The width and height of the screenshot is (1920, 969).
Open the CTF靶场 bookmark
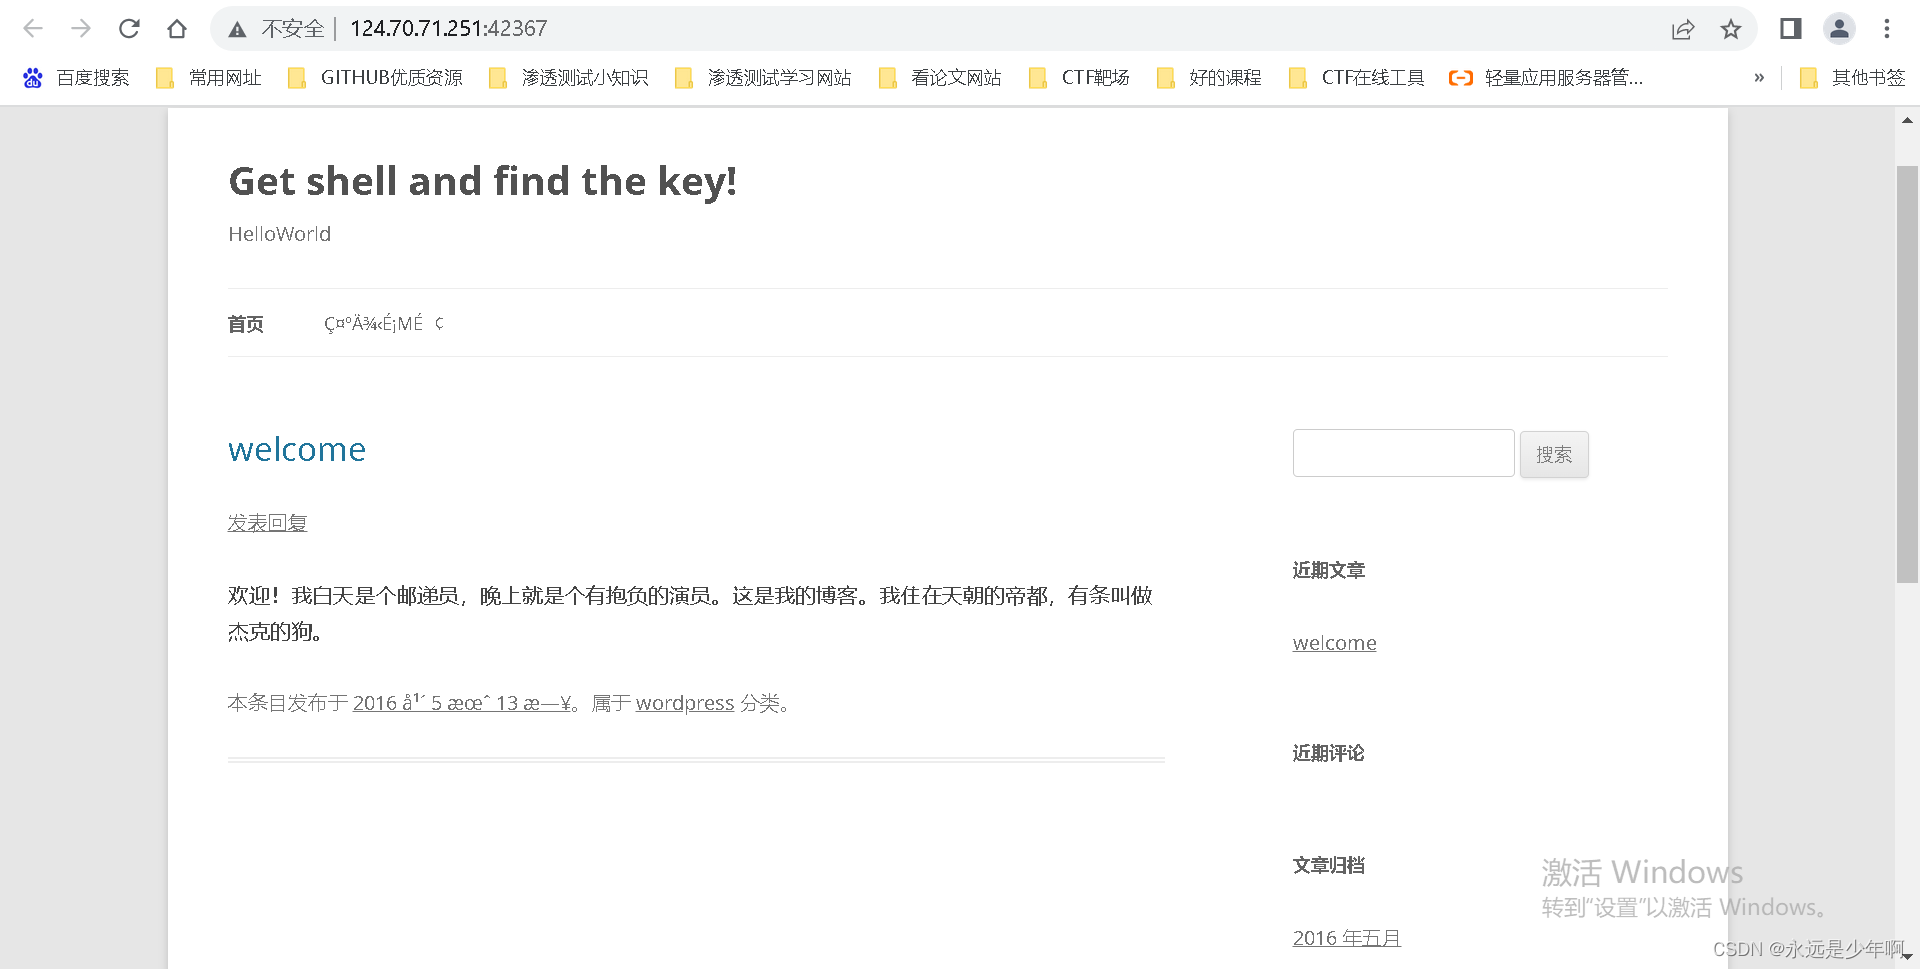point(1094,77)
